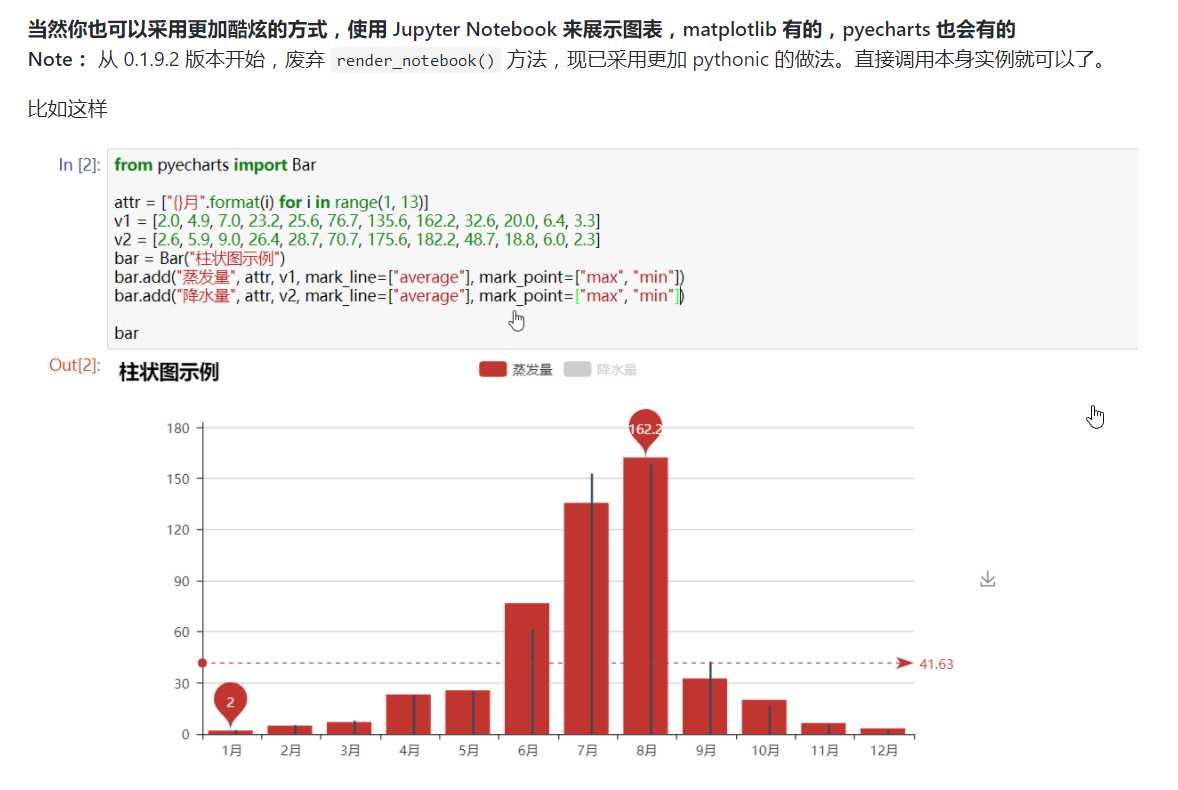
Task: Expand the In [2] code cell prompt
Action: [x=78, y=165]
